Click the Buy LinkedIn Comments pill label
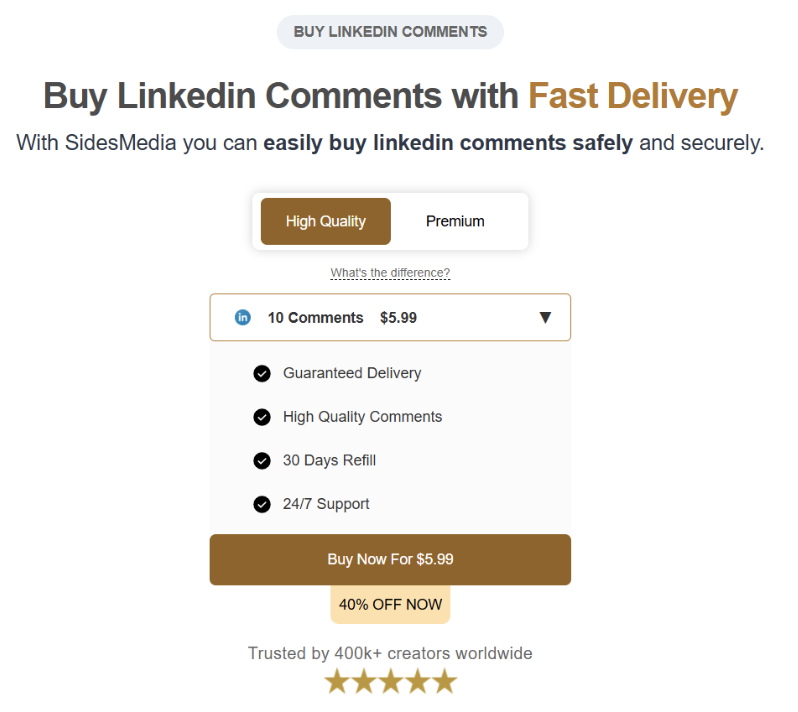The height and width of the screenshot is (712, 798). tap(390, 32)
